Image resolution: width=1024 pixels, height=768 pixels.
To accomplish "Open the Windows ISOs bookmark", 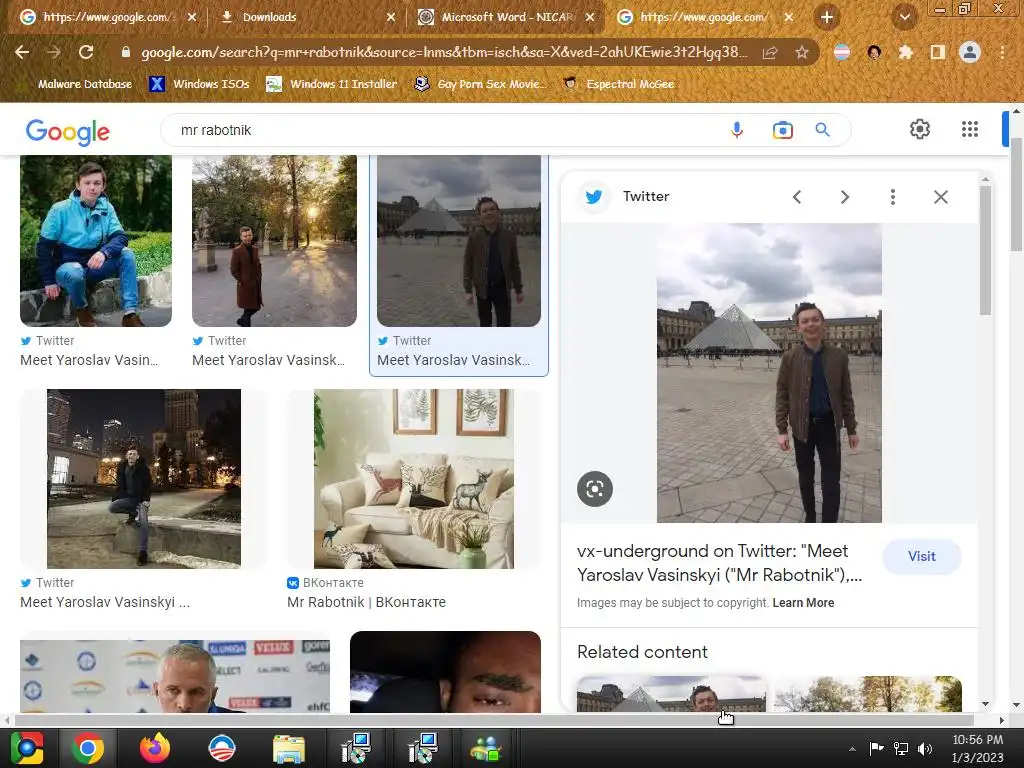I will coord(199,84).
